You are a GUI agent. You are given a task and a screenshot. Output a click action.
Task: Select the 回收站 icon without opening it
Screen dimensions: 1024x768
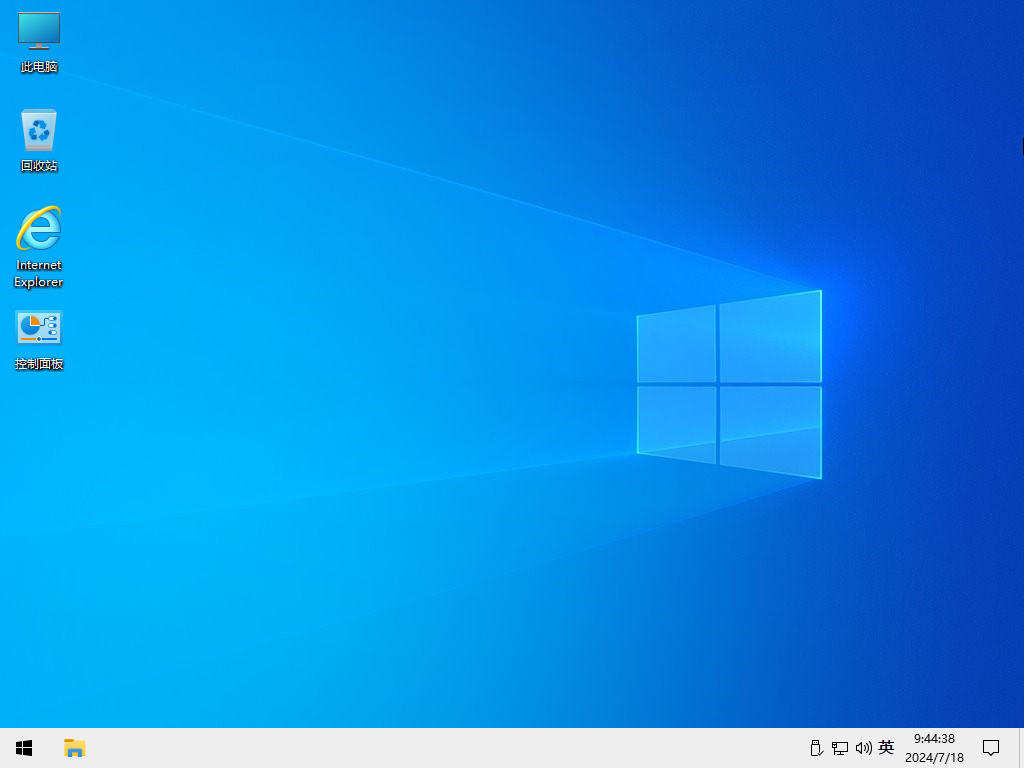(38, 128)
